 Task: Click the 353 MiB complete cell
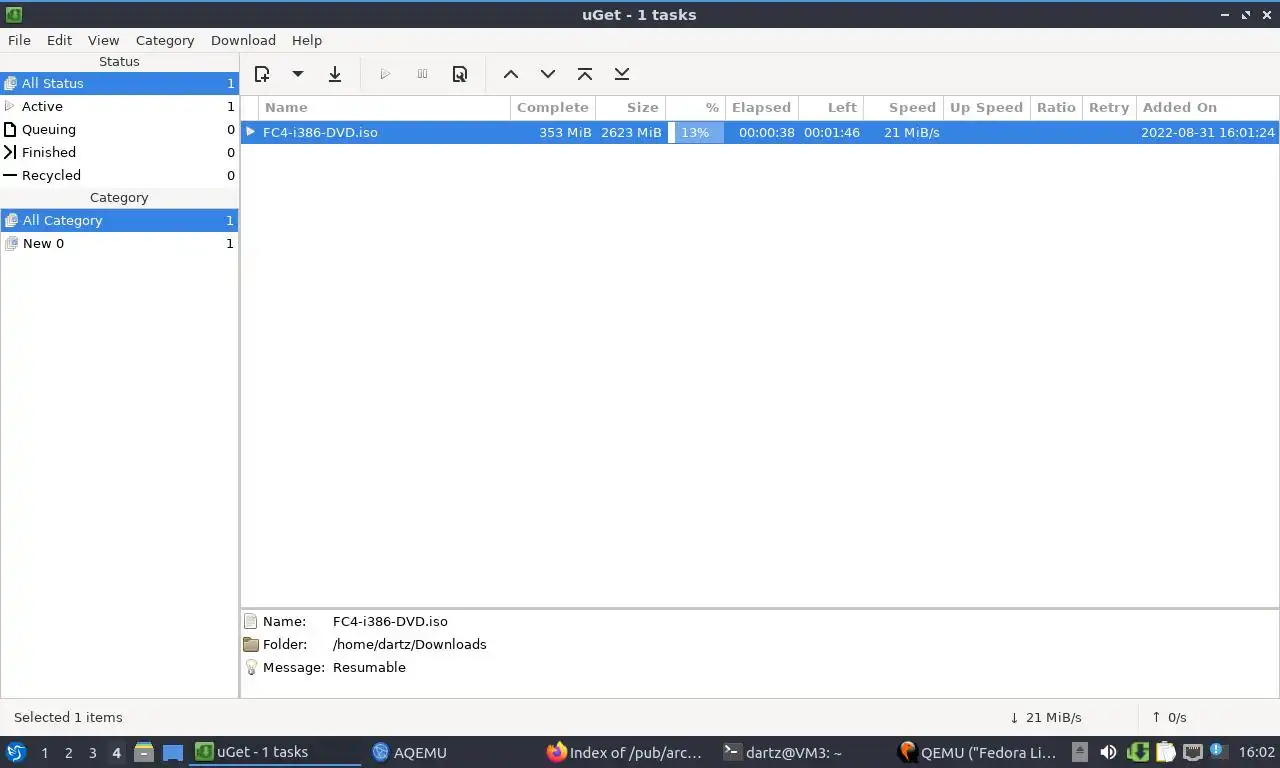click(x=565, y=132)
